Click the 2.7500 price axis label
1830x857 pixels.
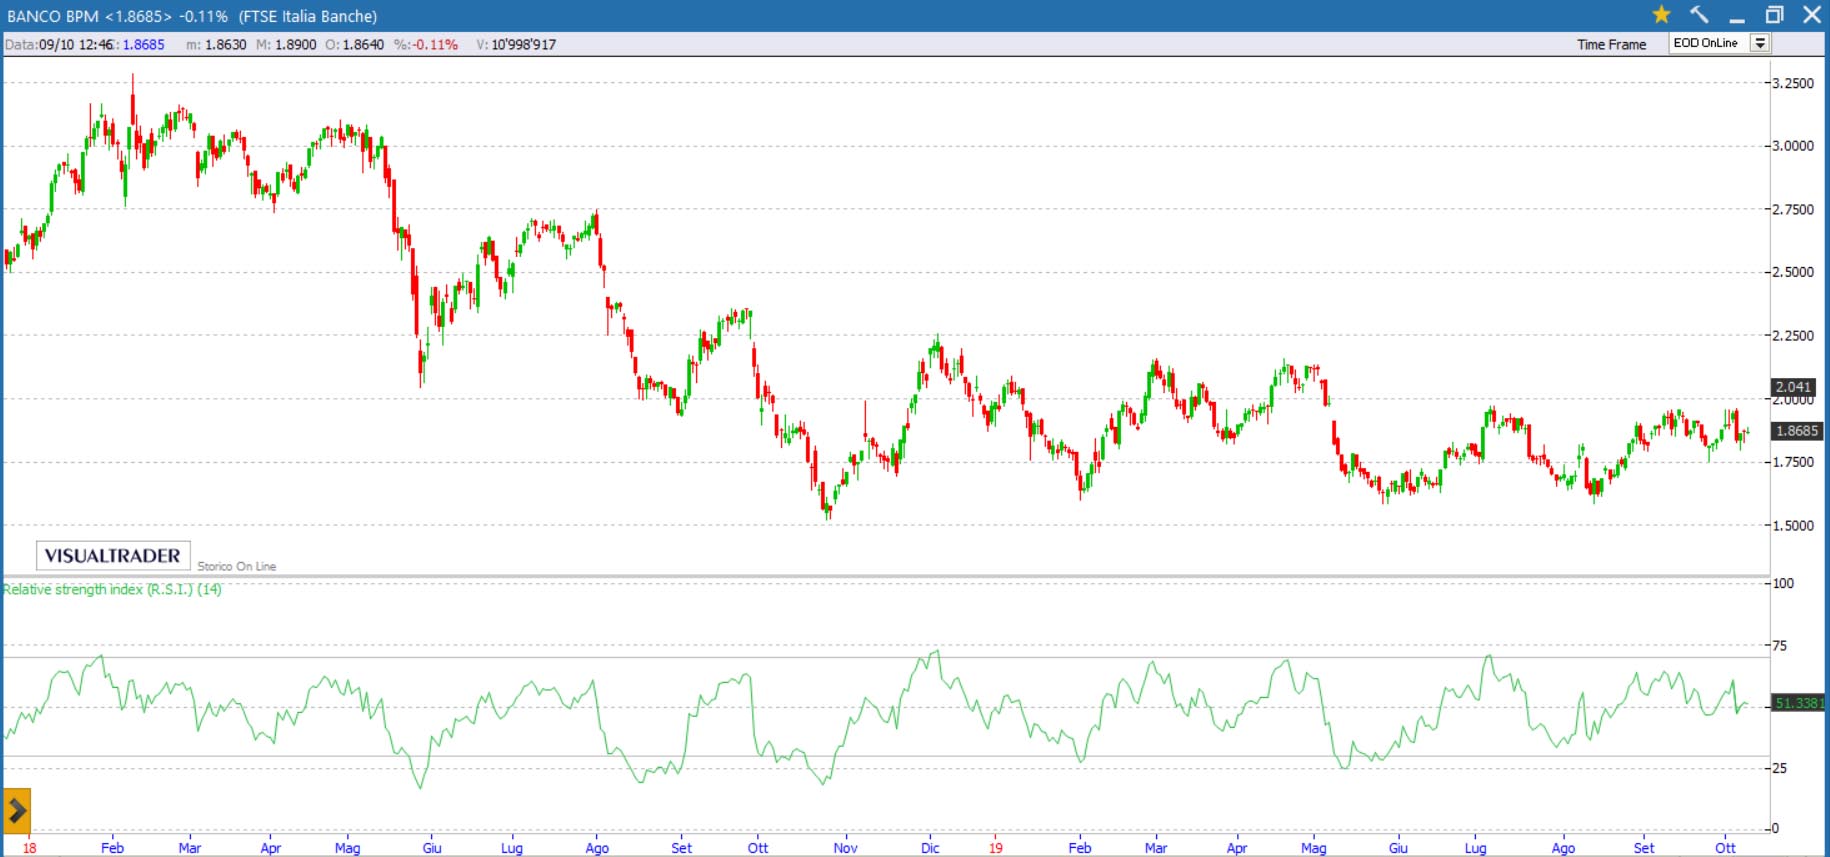(1793, 209)
